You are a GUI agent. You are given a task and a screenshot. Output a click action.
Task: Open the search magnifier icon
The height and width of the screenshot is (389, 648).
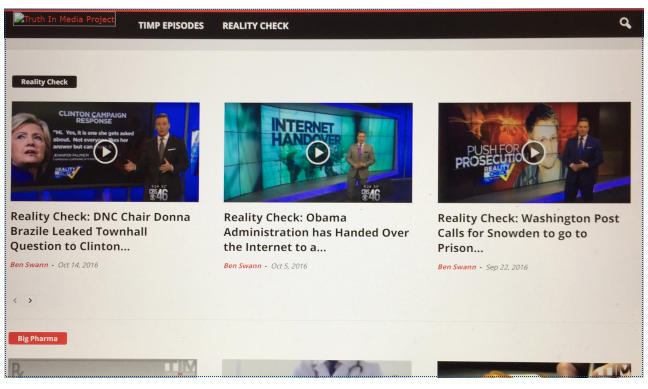tap(625, 23)
